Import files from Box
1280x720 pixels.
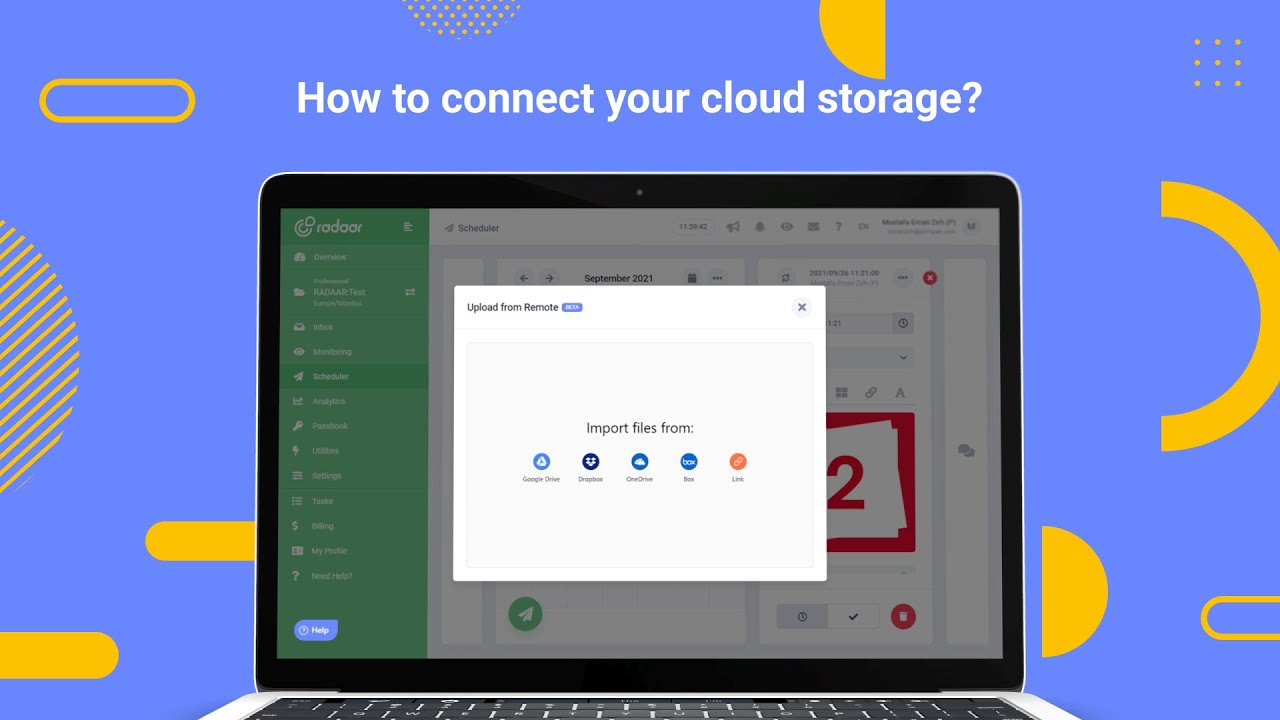point(689,467)
